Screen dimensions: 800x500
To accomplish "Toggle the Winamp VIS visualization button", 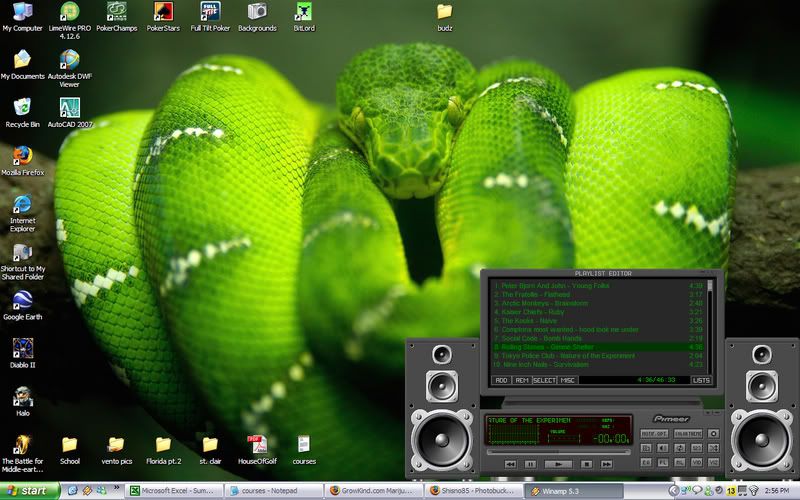I will coord(713,462).
